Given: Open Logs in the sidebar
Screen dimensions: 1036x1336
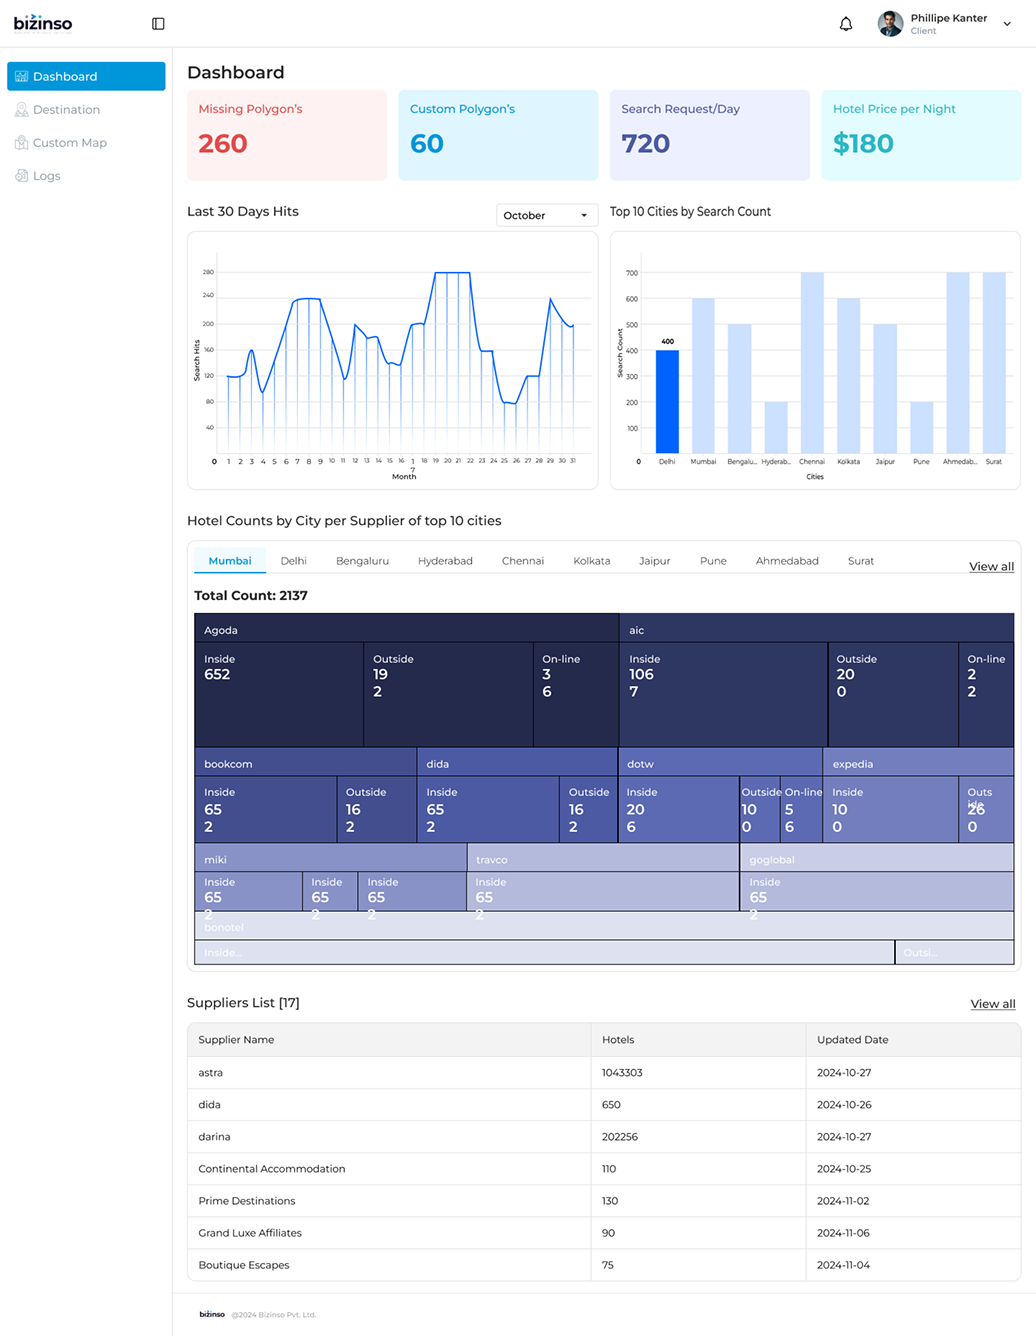Looking at the screenshot, I should click(x=86, y=175).
